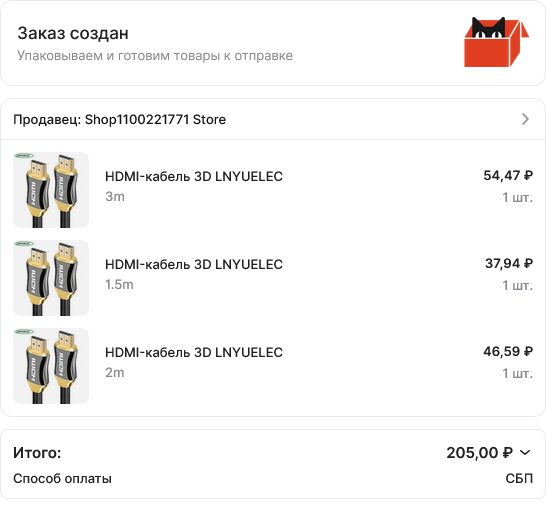This screenshot has width=546, height=511.
Task: Click the СБП payment method value
Action: 519,479
